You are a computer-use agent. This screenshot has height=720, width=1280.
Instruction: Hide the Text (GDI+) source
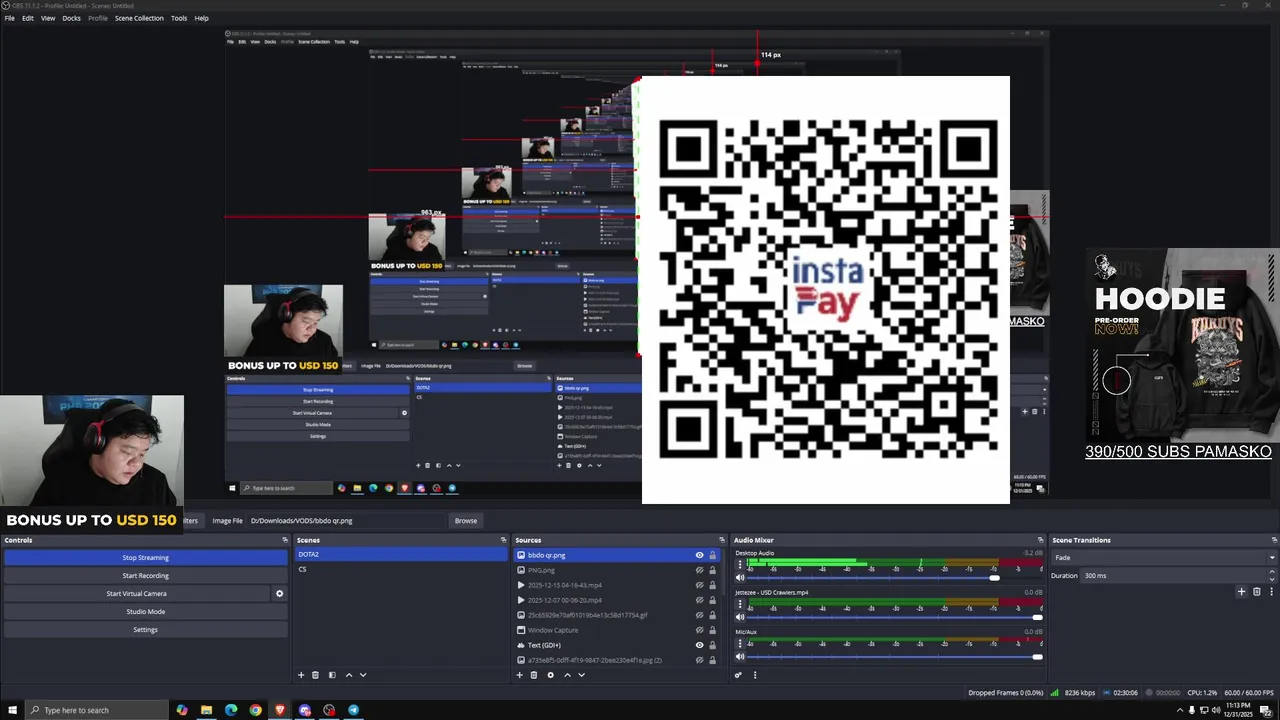pyautogui.click(x=700, y=645)
